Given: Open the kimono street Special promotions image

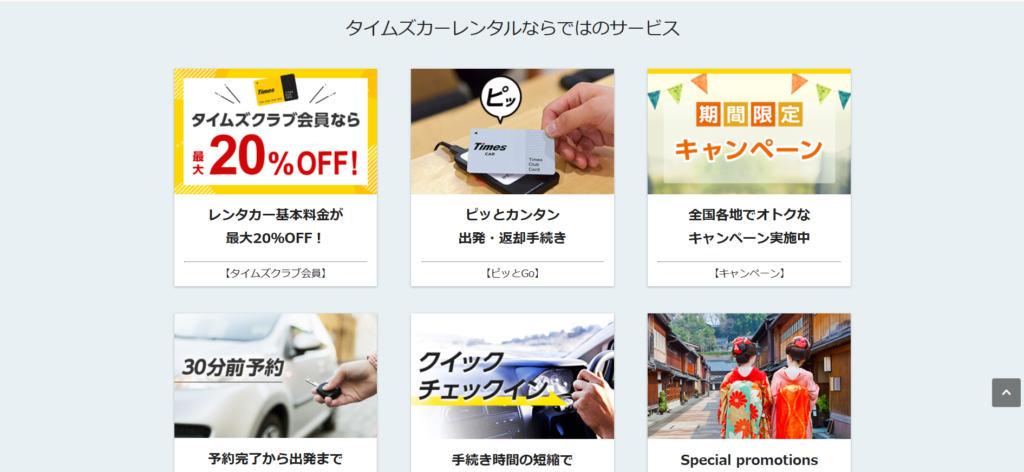Looking at the screenshot, I should (749, 375).
